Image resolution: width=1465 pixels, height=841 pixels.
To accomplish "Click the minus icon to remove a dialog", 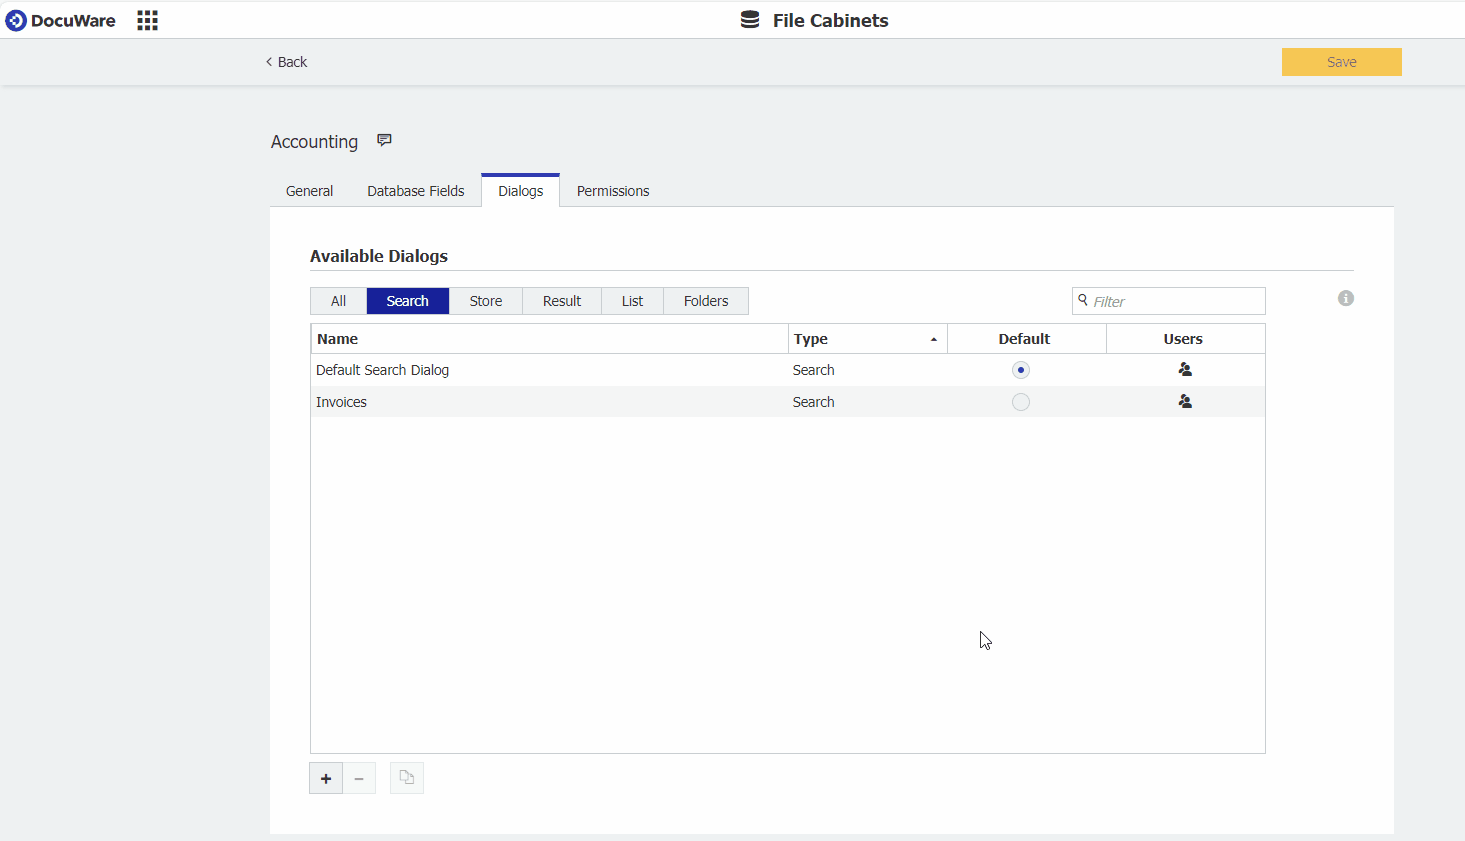I will (359, 777).
